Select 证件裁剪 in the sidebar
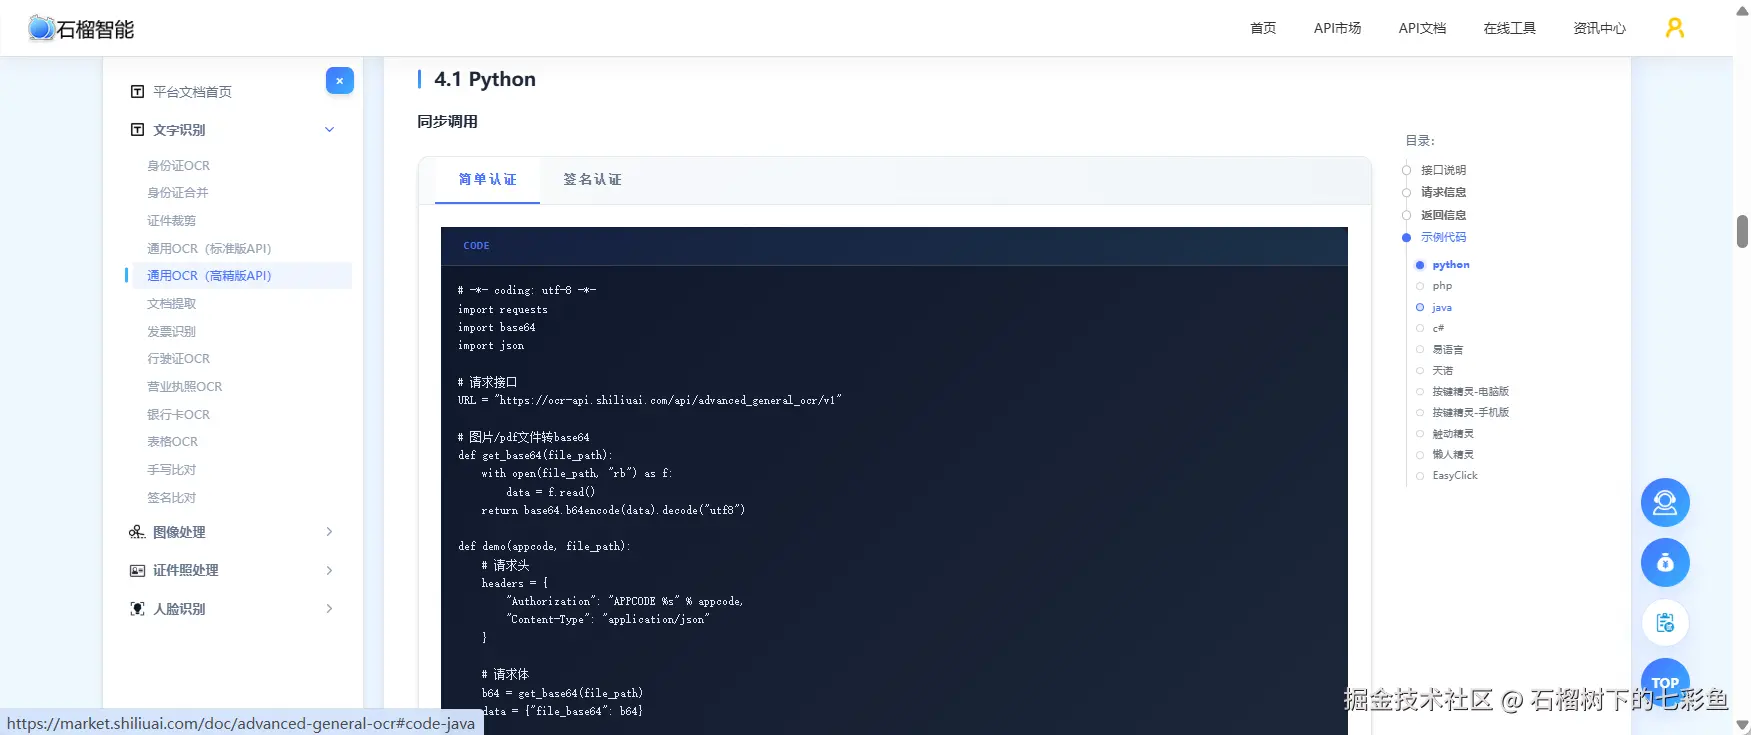The width and height of the screenshot is (1751, 735). (x=172, y=221)
